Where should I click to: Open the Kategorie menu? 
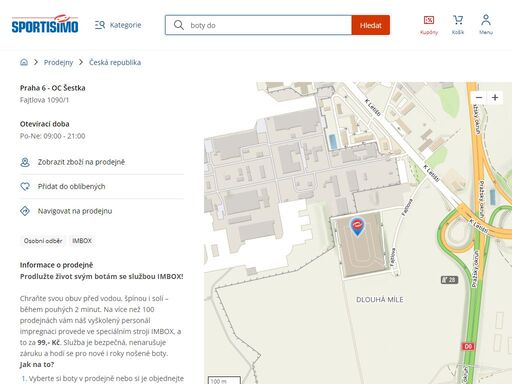[118, 25]
